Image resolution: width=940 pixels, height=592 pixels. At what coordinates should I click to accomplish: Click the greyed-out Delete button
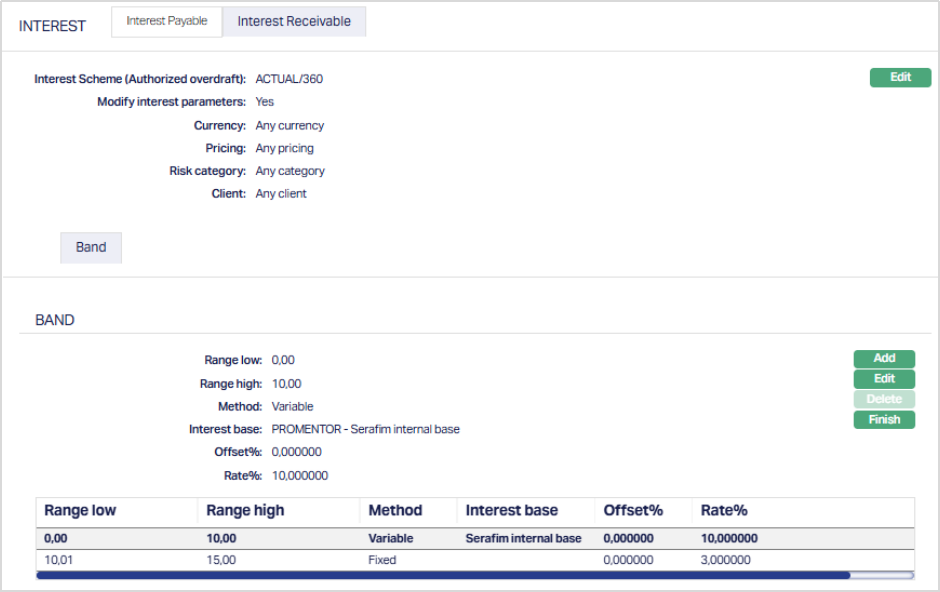(x=884, y=399)
